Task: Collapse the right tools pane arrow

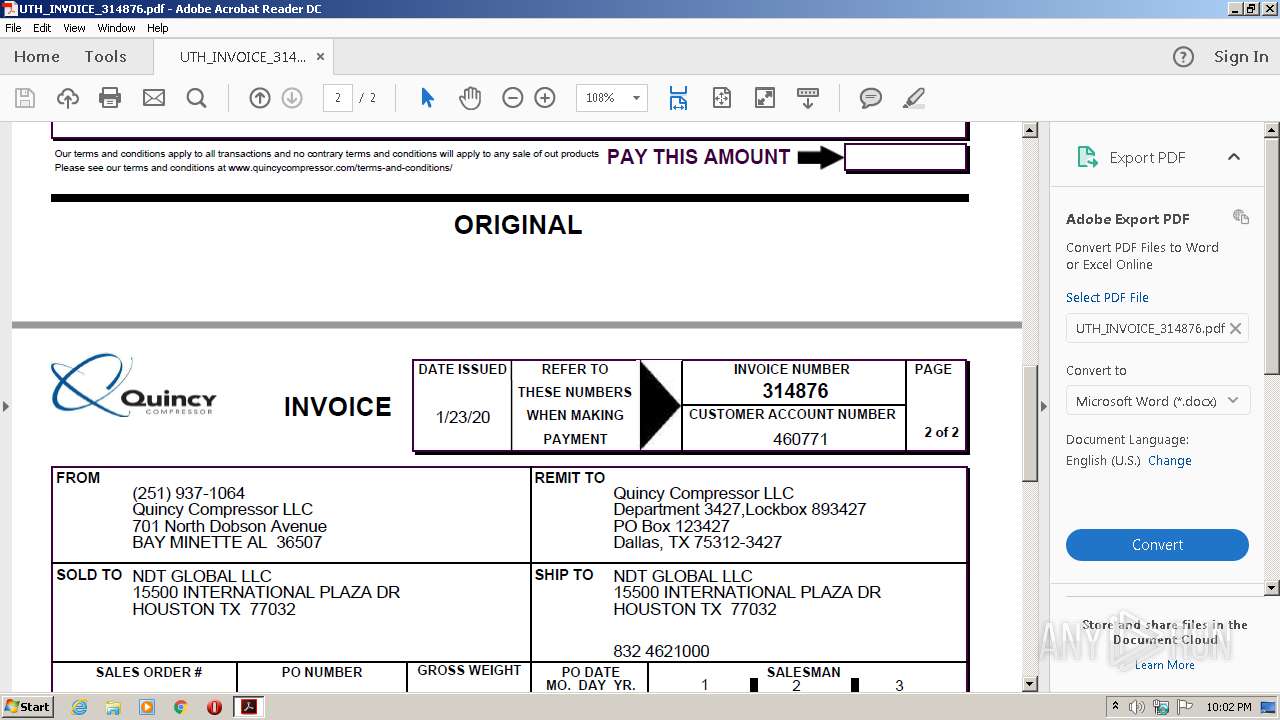Action: coord(1044,406)
